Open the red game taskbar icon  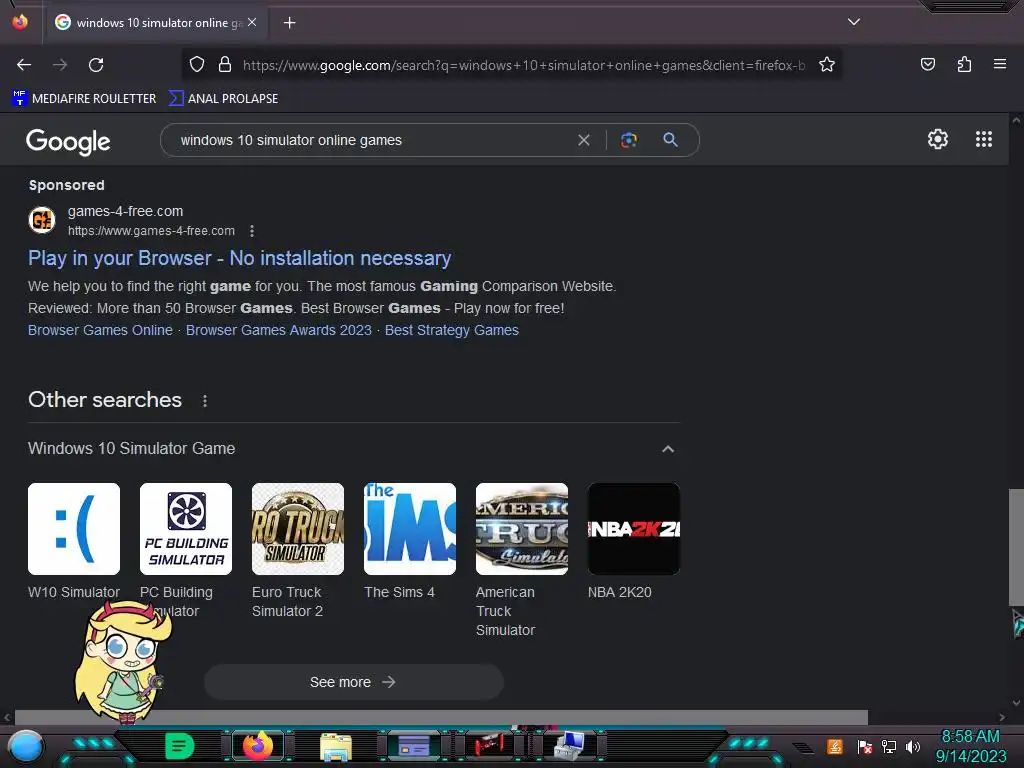pos(488,746)
